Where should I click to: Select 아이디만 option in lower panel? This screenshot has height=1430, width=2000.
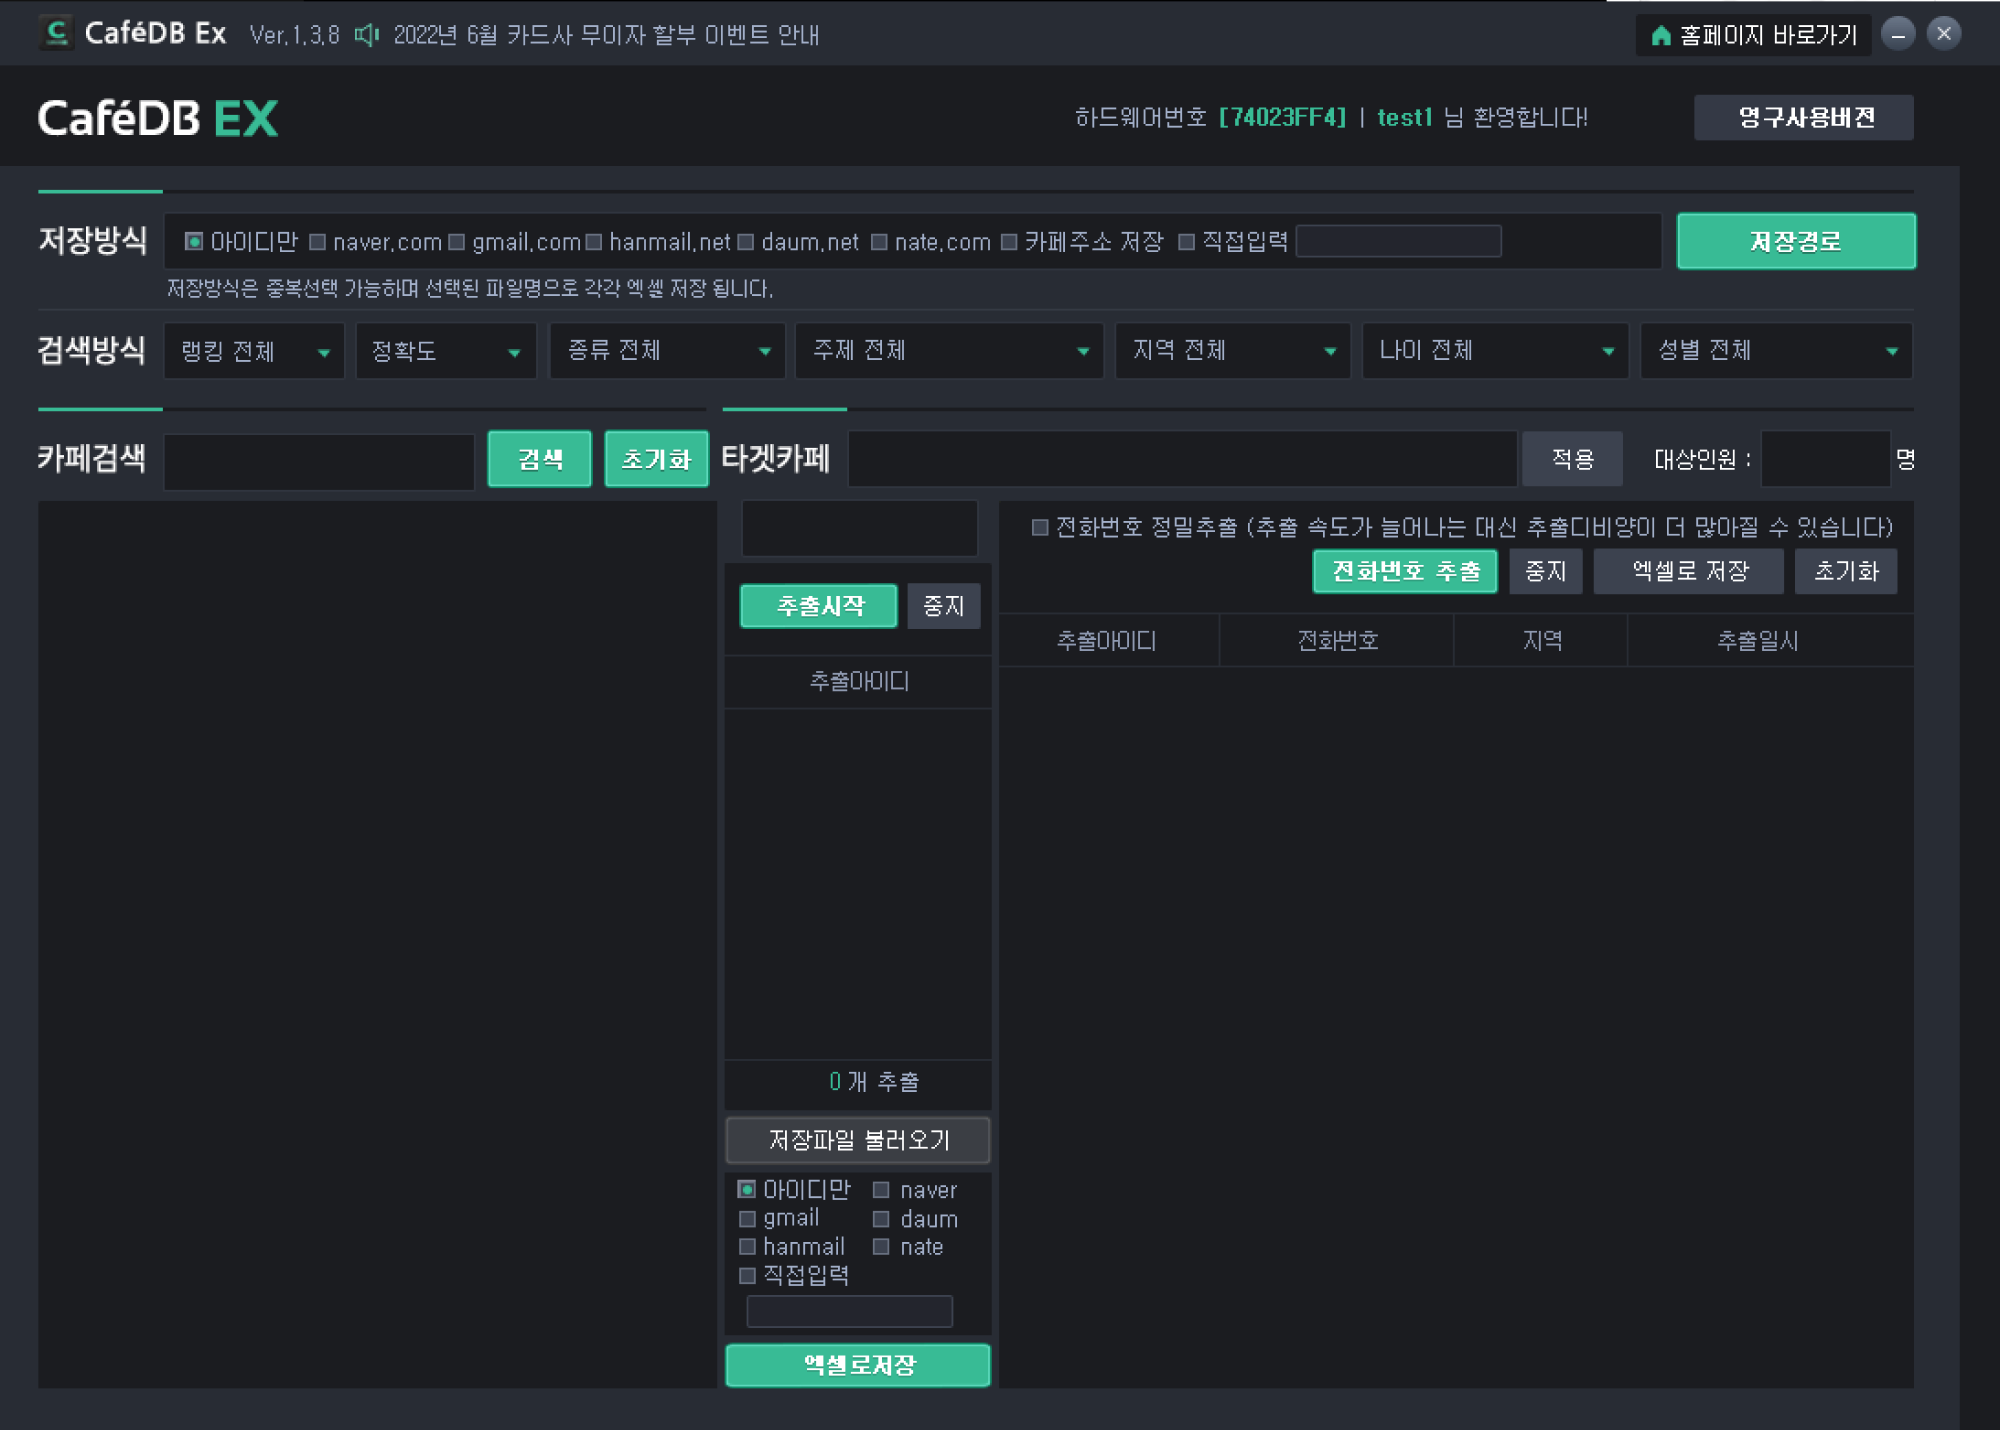[747, 1189]
